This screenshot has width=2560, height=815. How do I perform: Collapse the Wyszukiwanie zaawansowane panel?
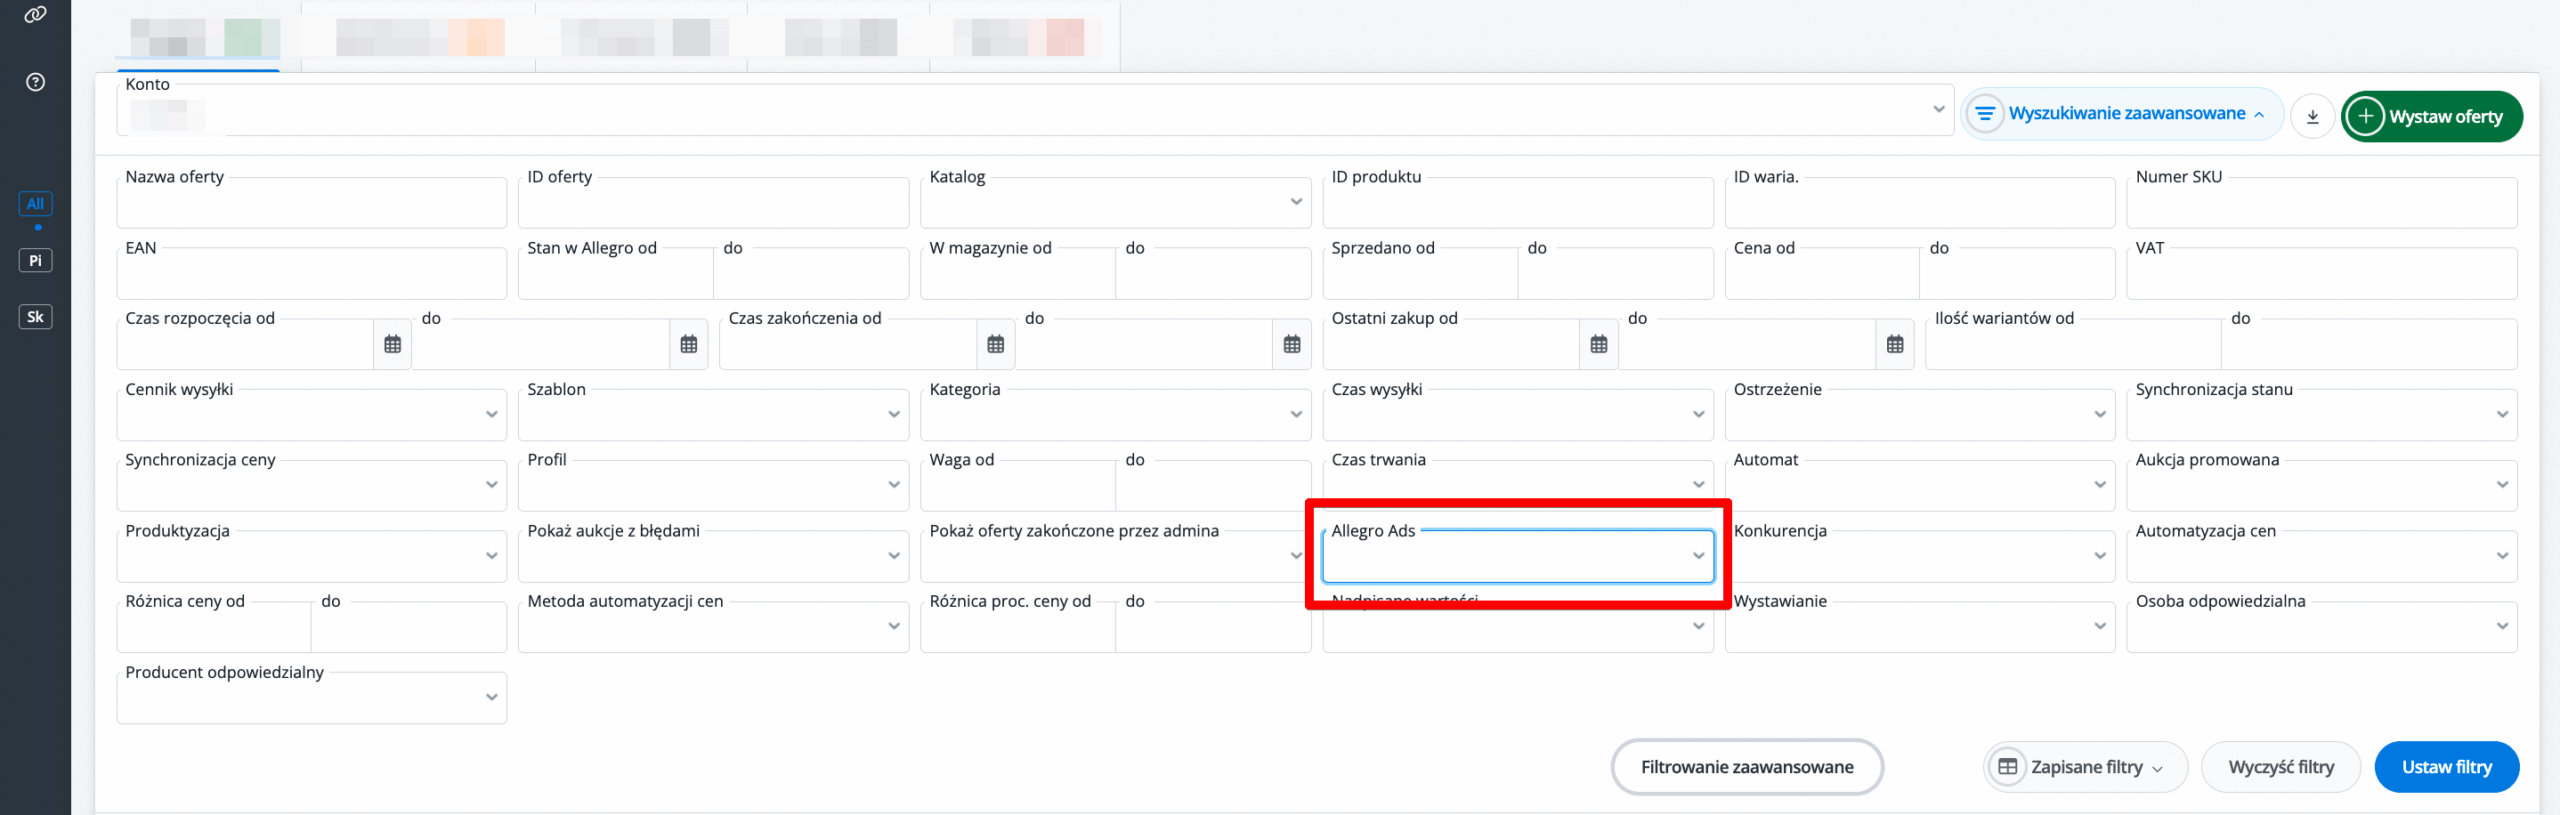coord(2124,114)
